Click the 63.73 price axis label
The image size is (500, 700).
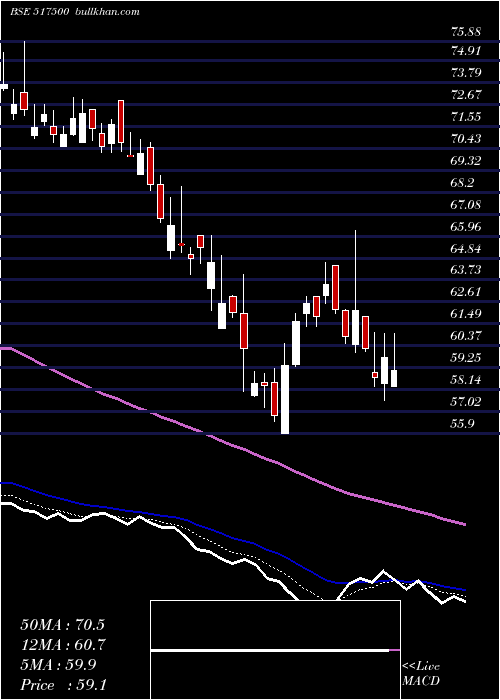(466, 270)
